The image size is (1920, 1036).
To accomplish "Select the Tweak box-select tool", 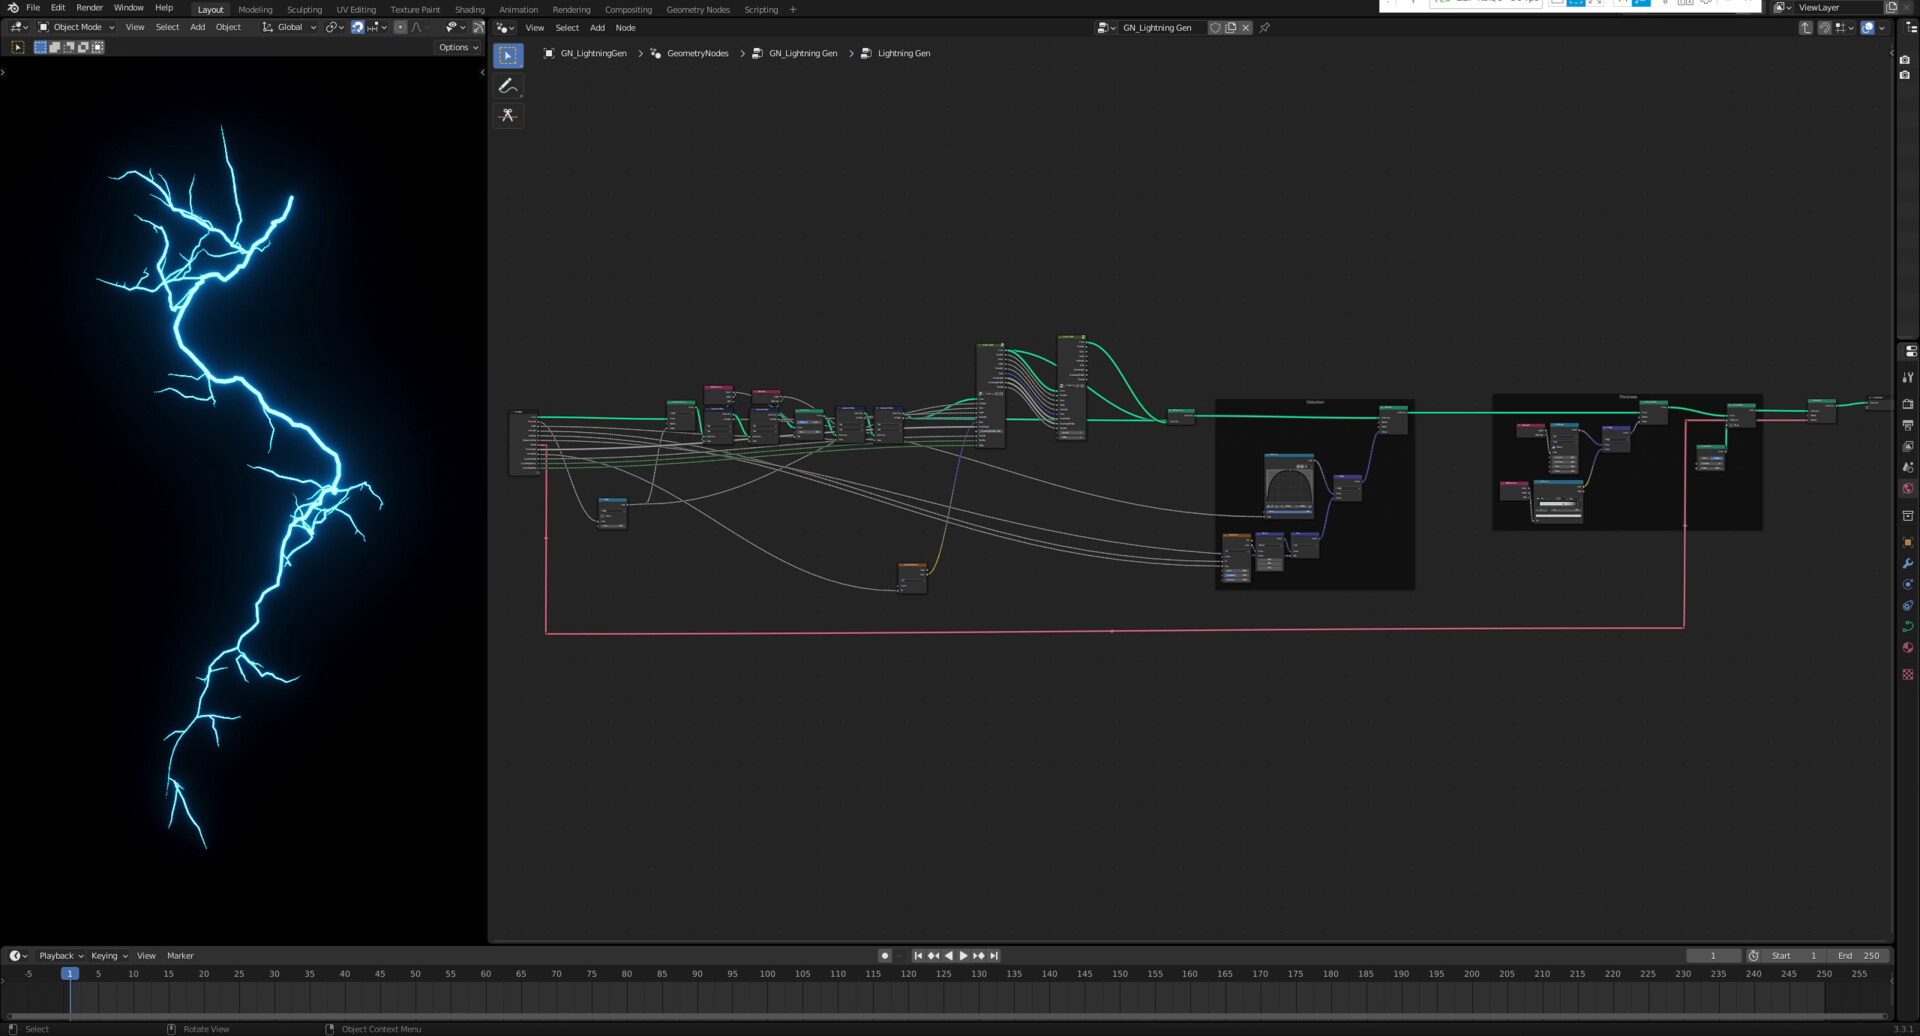I will pos(508,55).
